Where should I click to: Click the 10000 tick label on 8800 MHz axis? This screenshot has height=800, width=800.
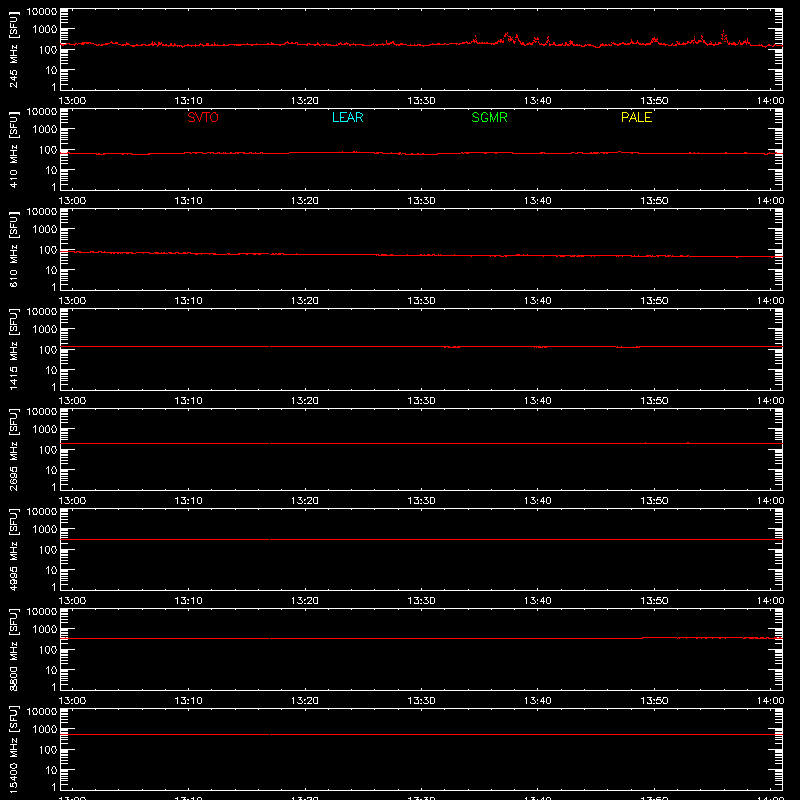(x=42, y=612)
